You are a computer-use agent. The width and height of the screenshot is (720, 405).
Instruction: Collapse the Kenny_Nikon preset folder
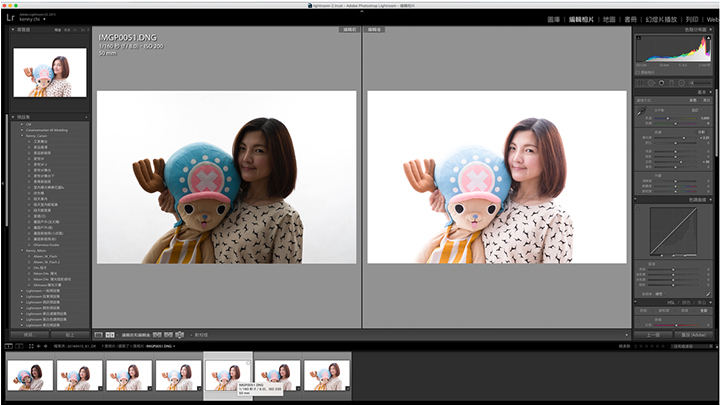[x=22, y=251]
